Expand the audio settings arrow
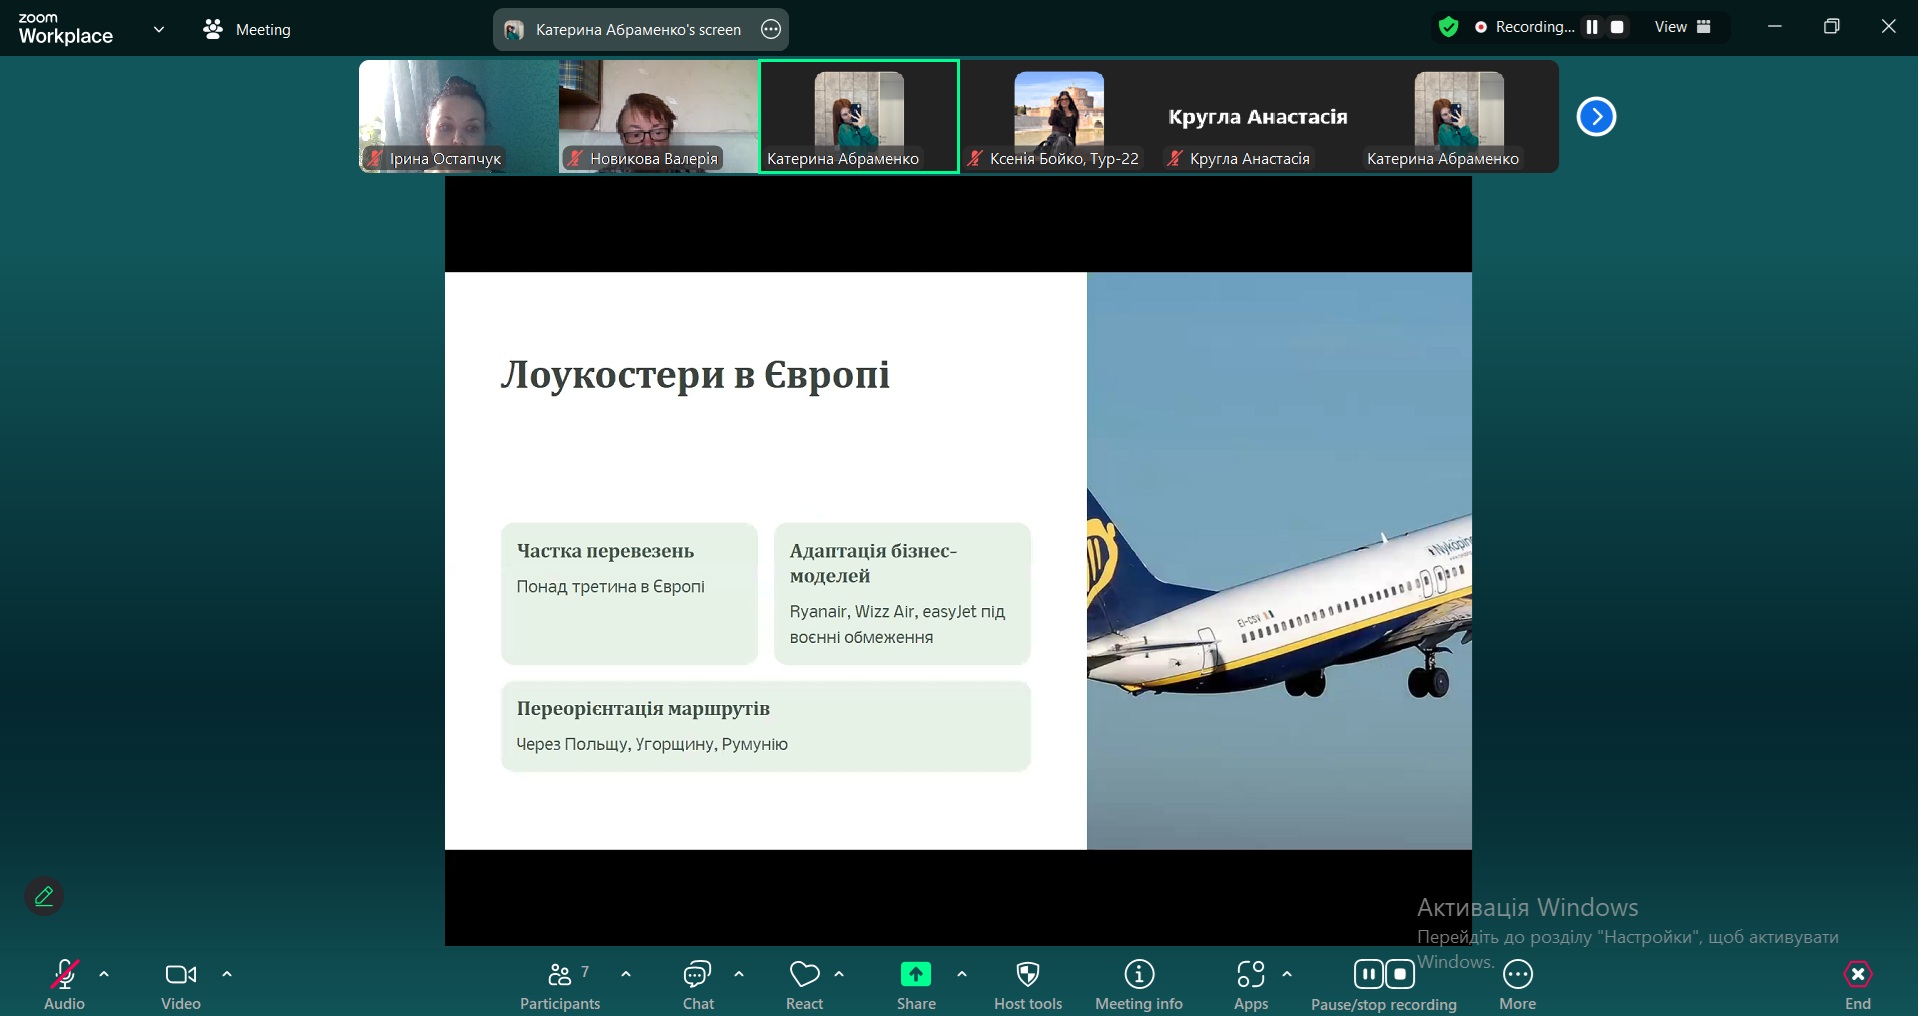Image resolution: width=1919 pixels, height=1016 pixels. (104, 974)
